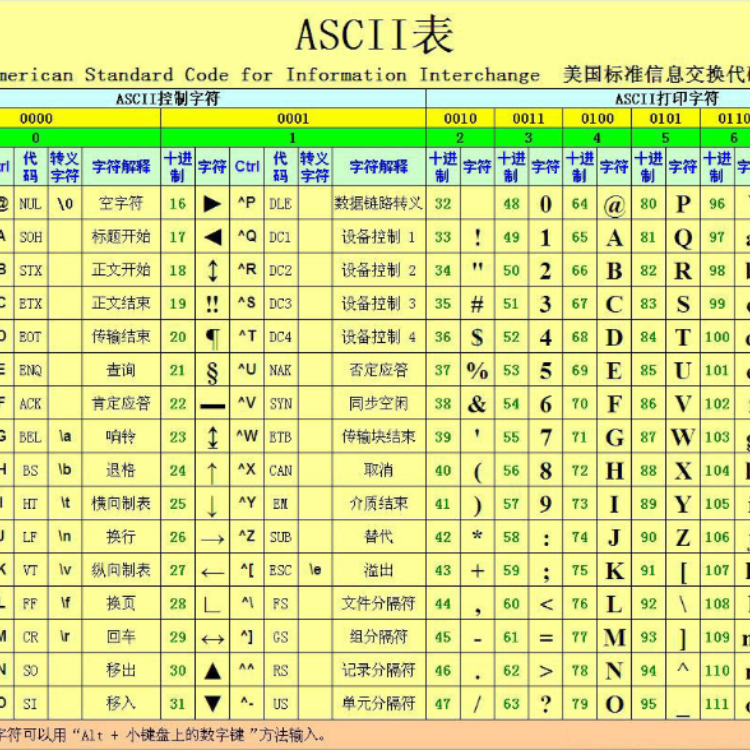Click the pilcrow paragraph symbol
This screenshot has height=750, width=750.
tap(212, 338)
